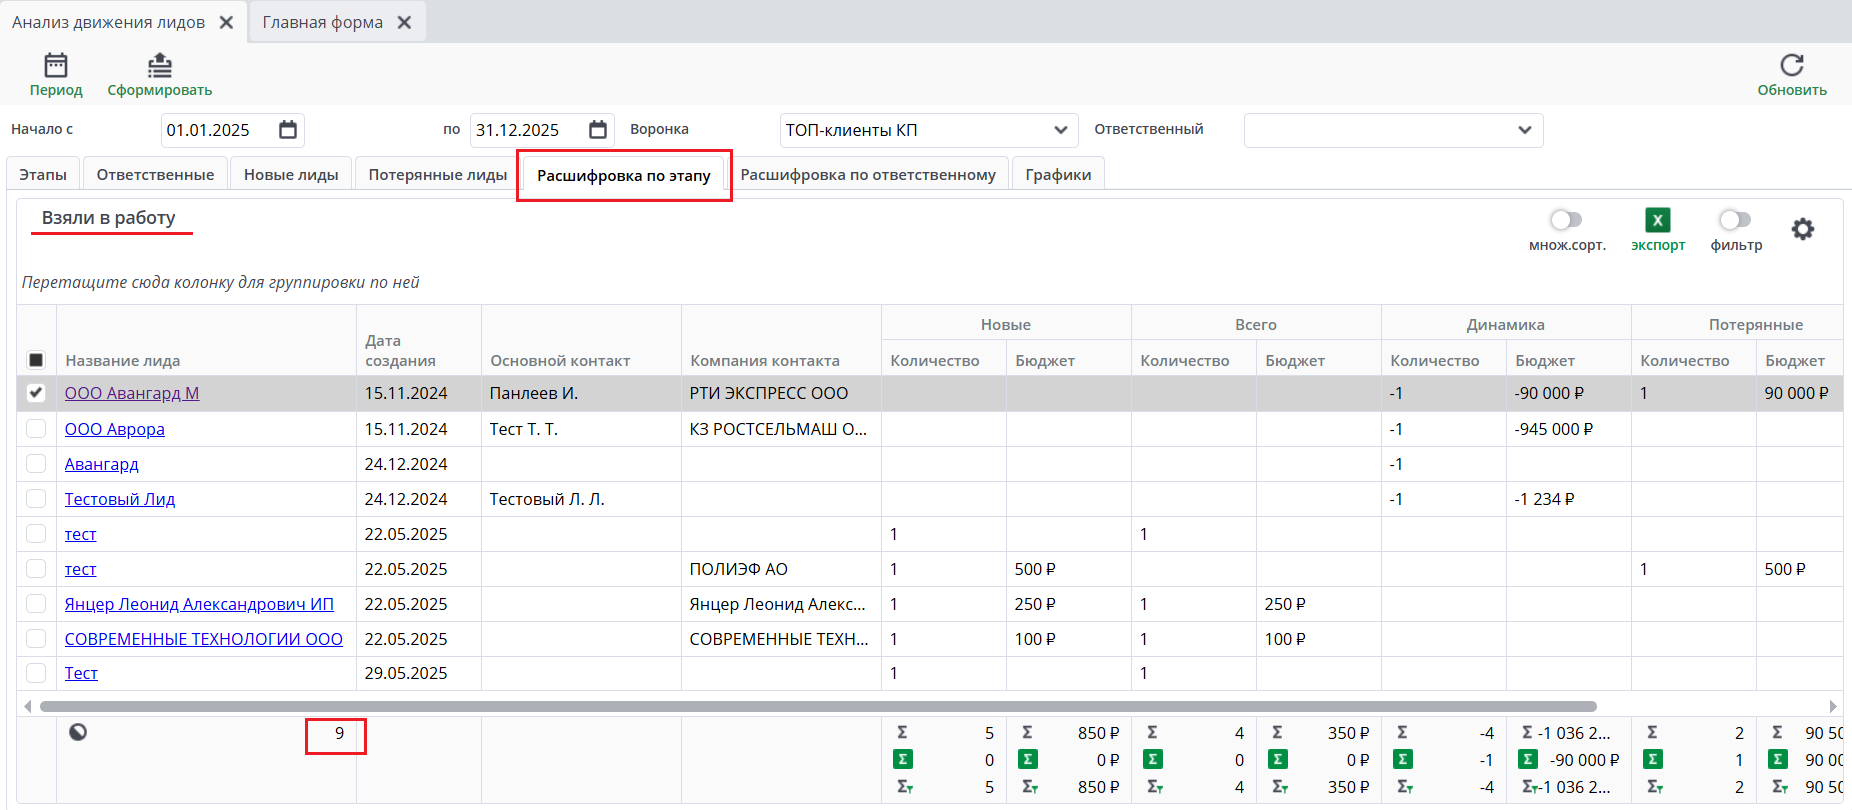Close the Главная форма tab
This screenshot has height=810, width=1852.
pyautogui.click(x=405, y=22)
